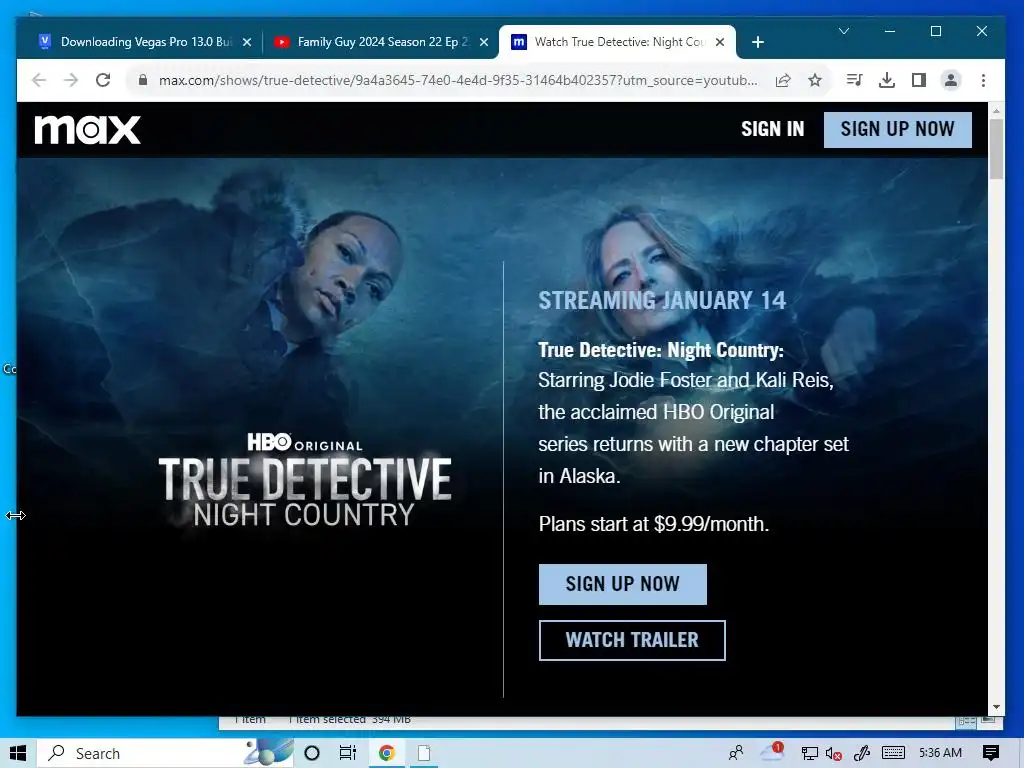Close the Family Guy tab
Viewport: 1024px width, 768px height.
coord(484,42)
